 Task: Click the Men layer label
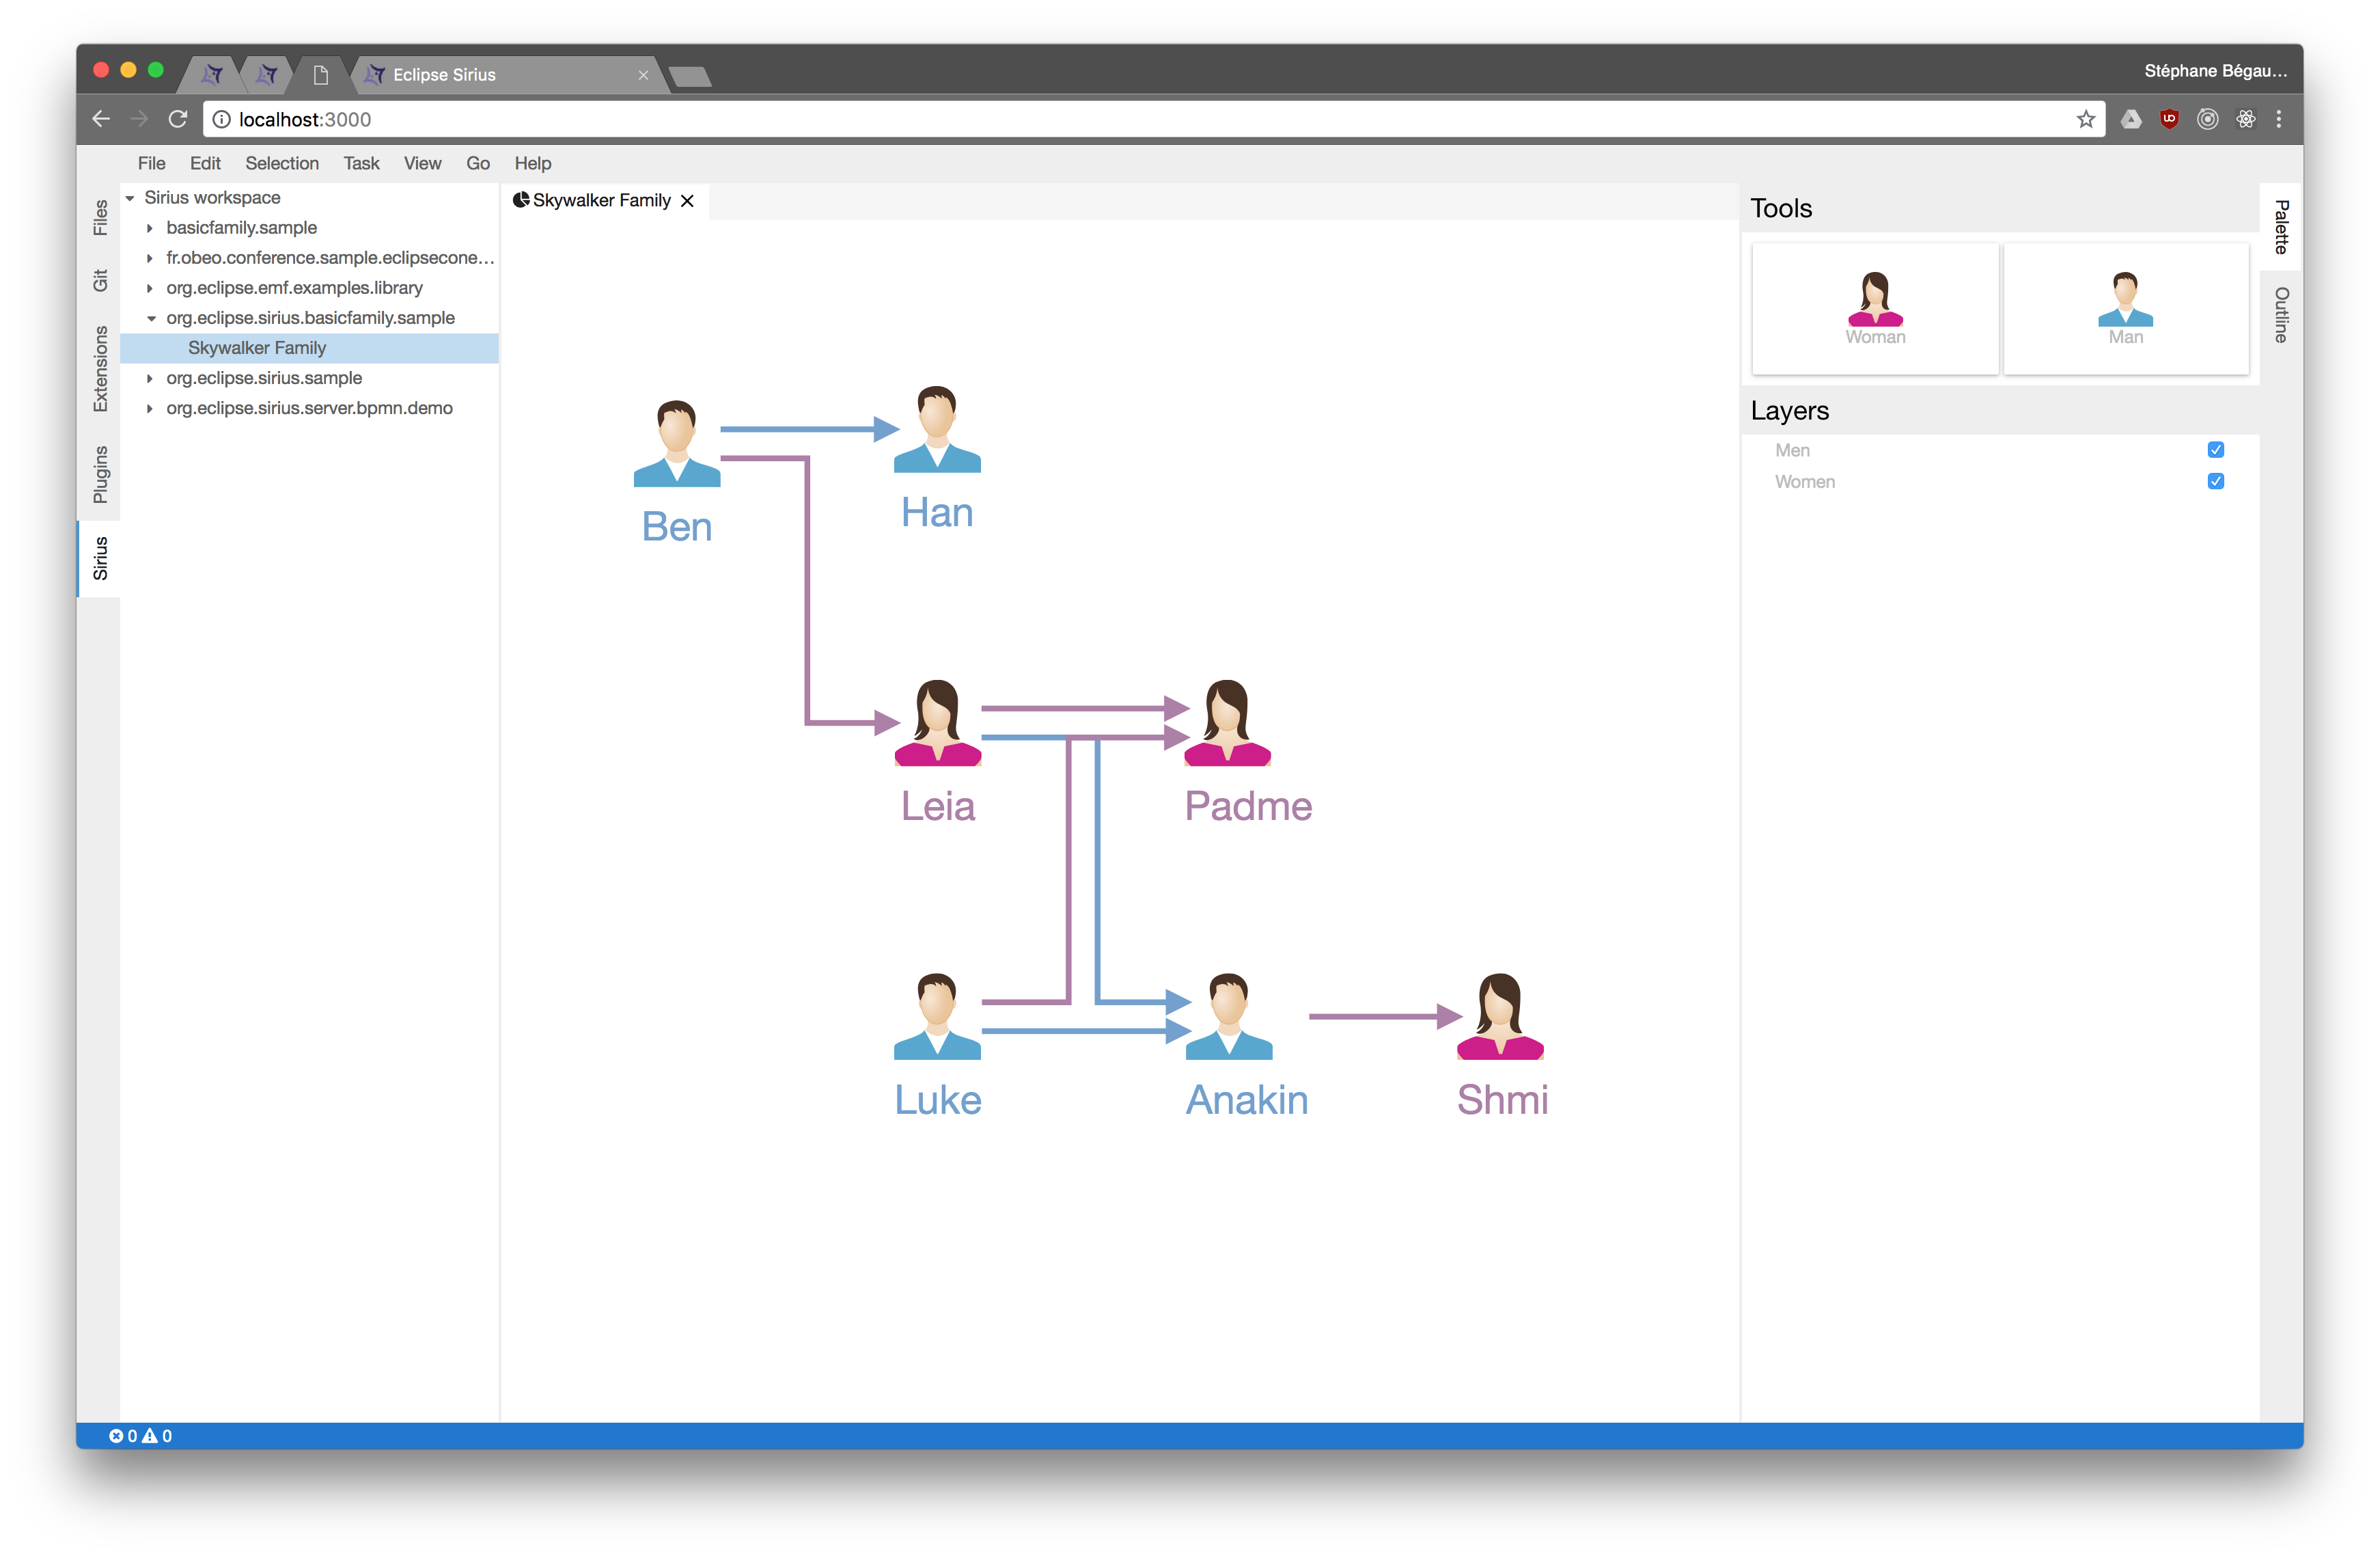1792,450
